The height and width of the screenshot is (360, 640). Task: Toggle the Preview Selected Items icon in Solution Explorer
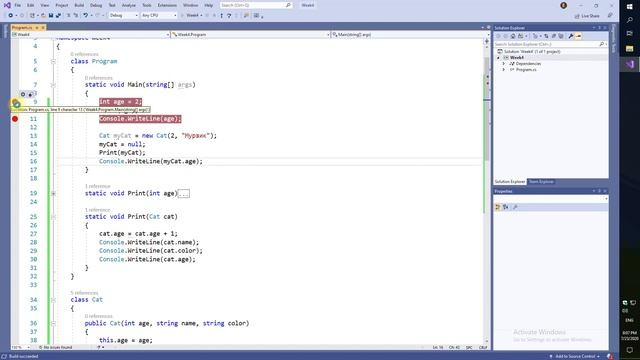click(578, 36)
